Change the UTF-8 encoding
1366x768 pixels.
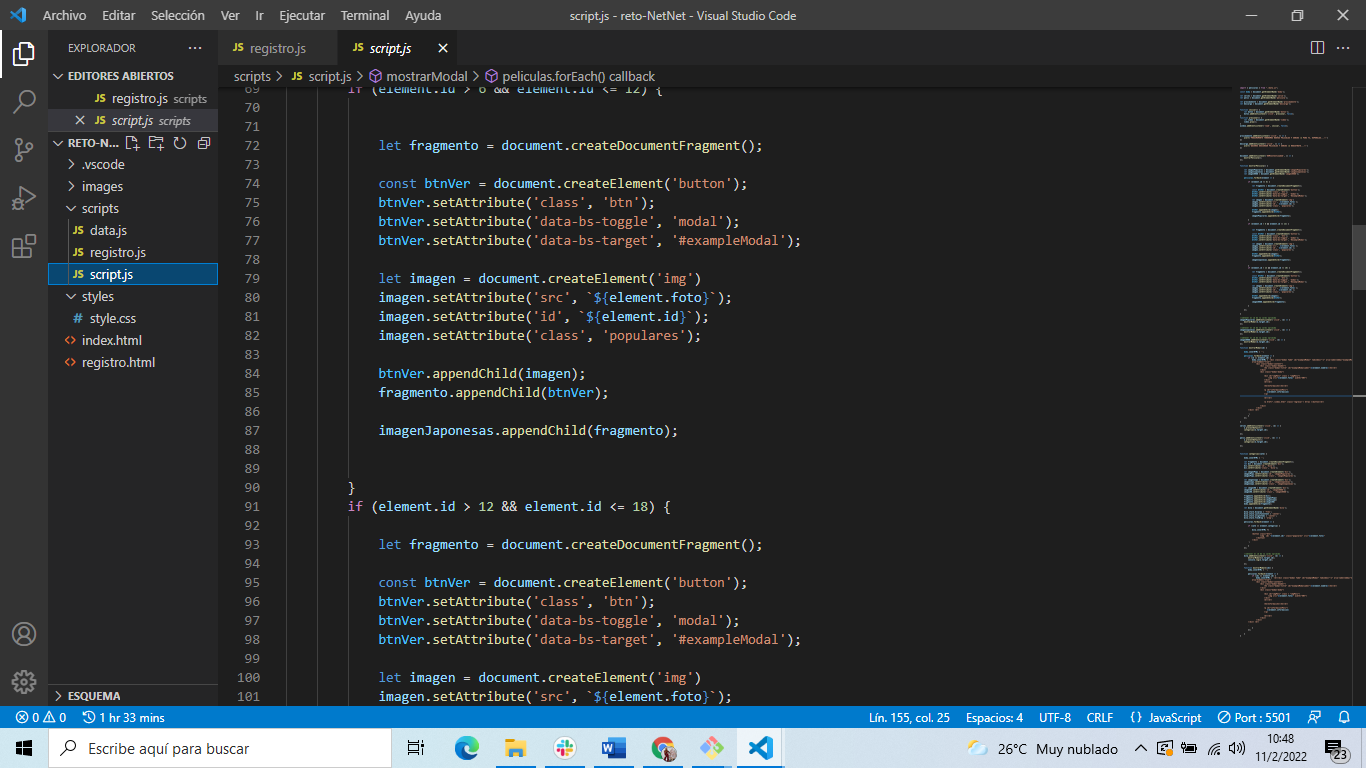[x=1055, y=718]
